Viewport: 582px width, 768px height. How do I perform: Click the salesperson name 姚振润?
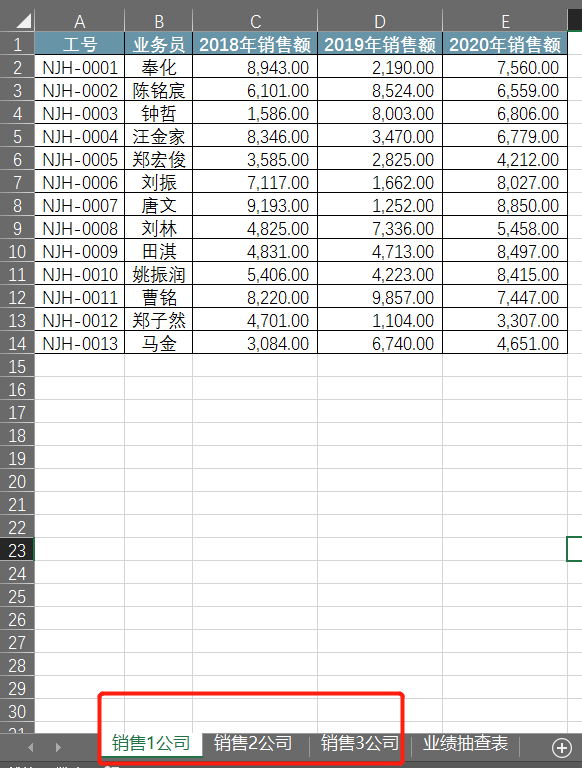(159, 275)
